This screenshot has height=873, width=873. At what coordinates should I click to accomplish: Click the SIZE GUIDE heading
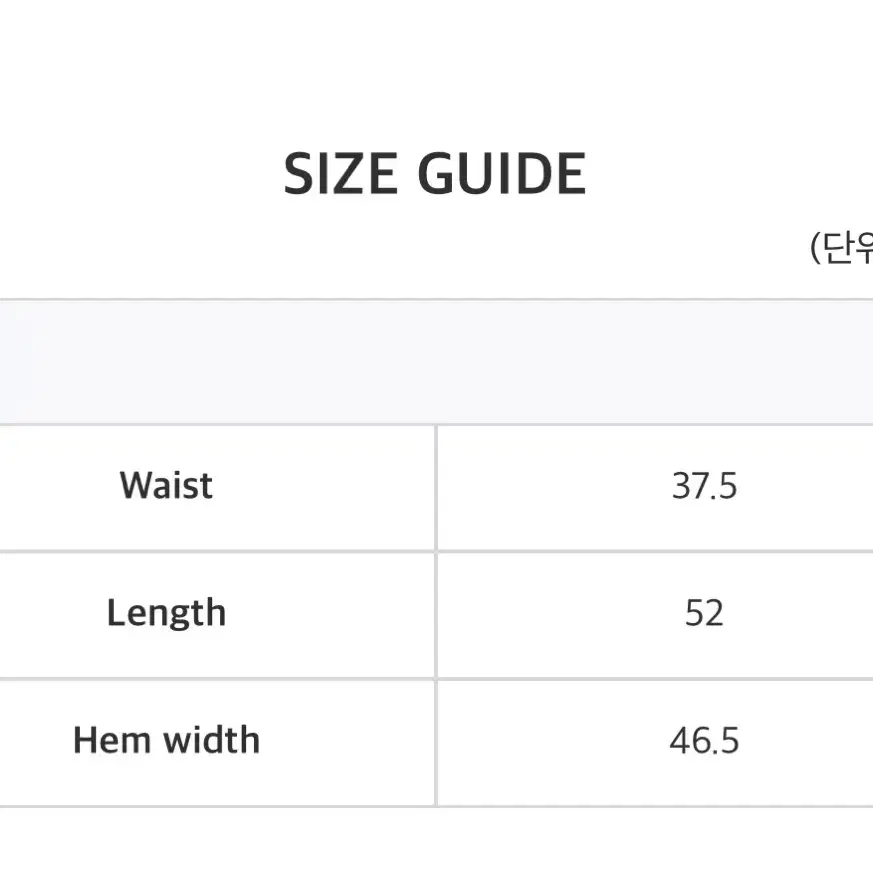[435, 174]
